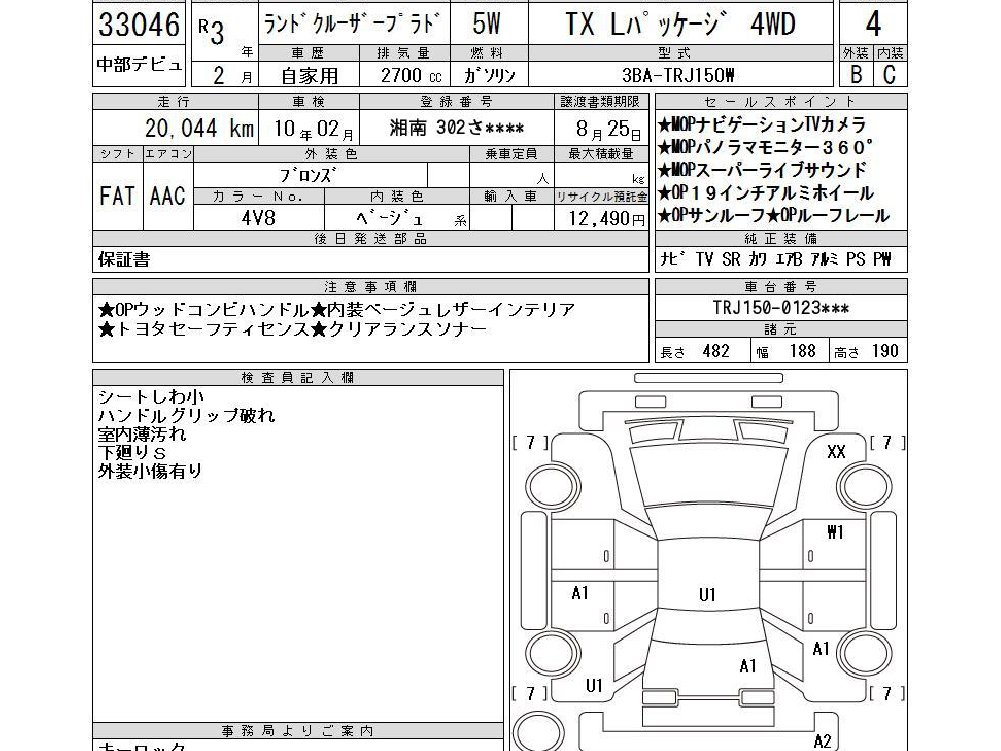This screenshot has height=751, width=1001.
Task: Click the width value 188
Action: click(802, 351)
